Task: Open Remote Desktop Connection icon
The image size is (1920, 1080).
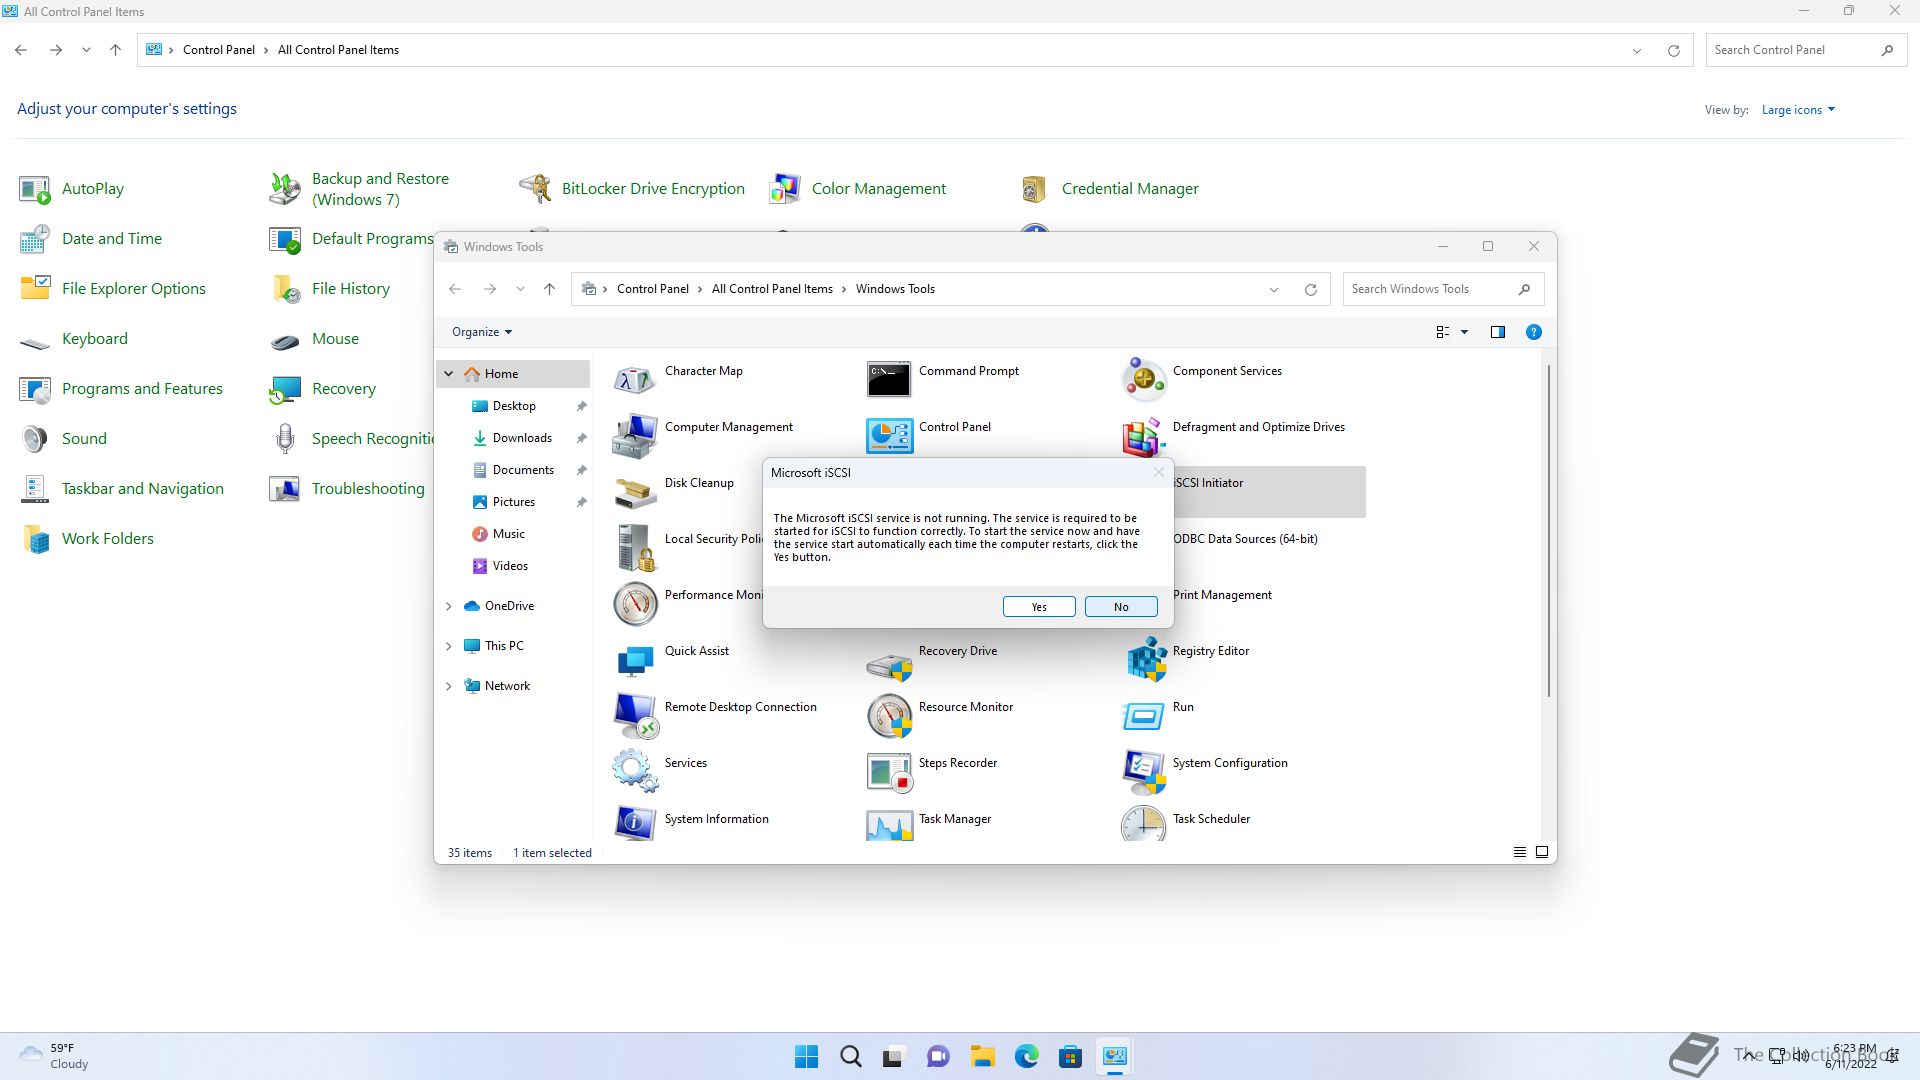Action: tap(635, 716)
